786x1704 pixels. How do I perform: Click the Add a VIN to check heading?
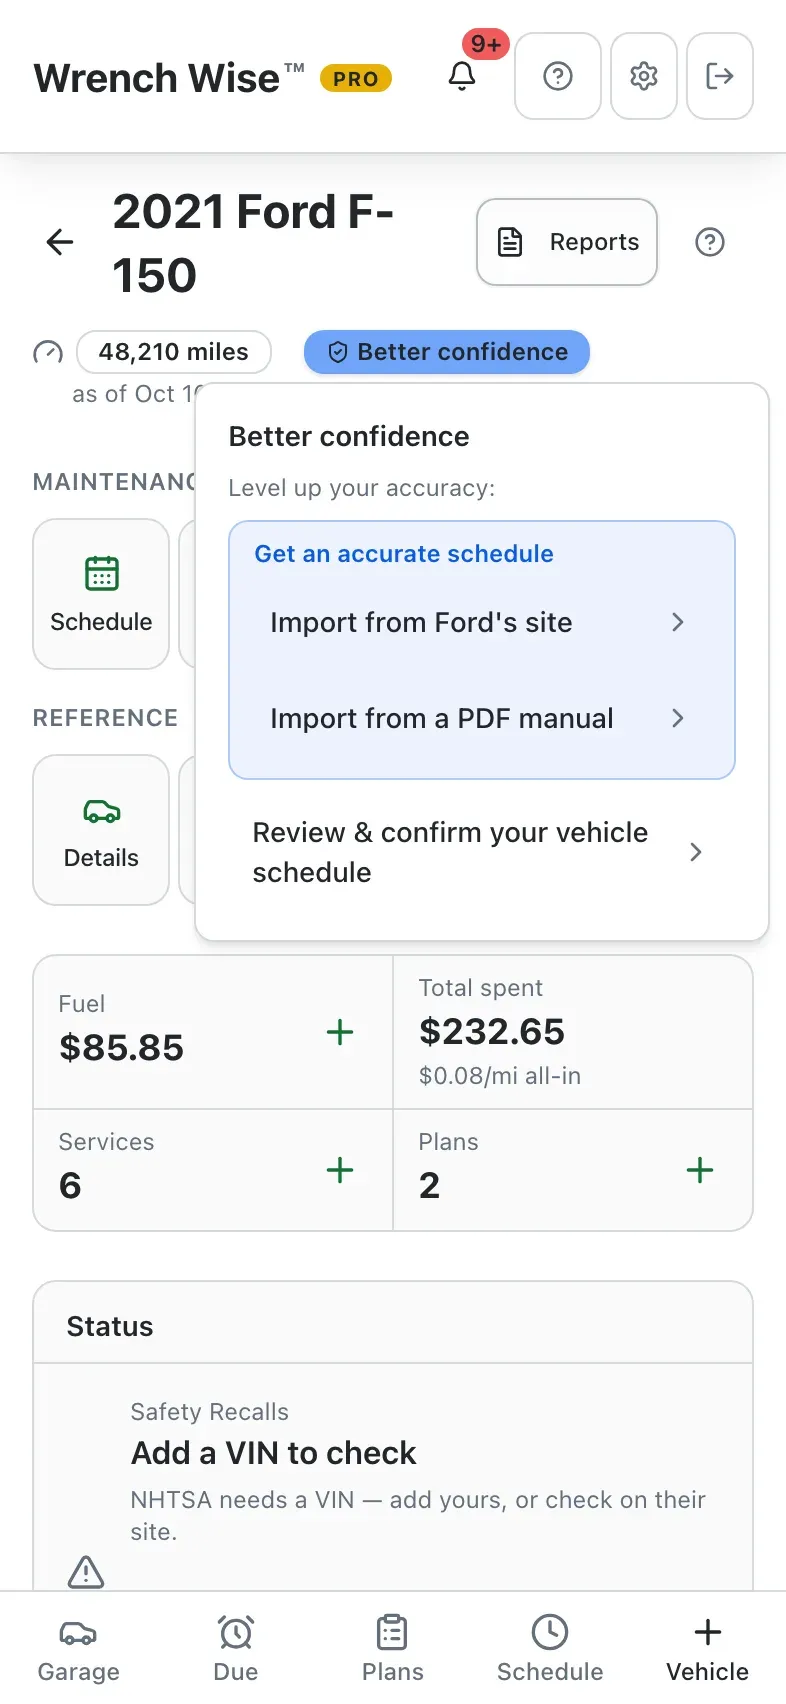point(273,1453)
